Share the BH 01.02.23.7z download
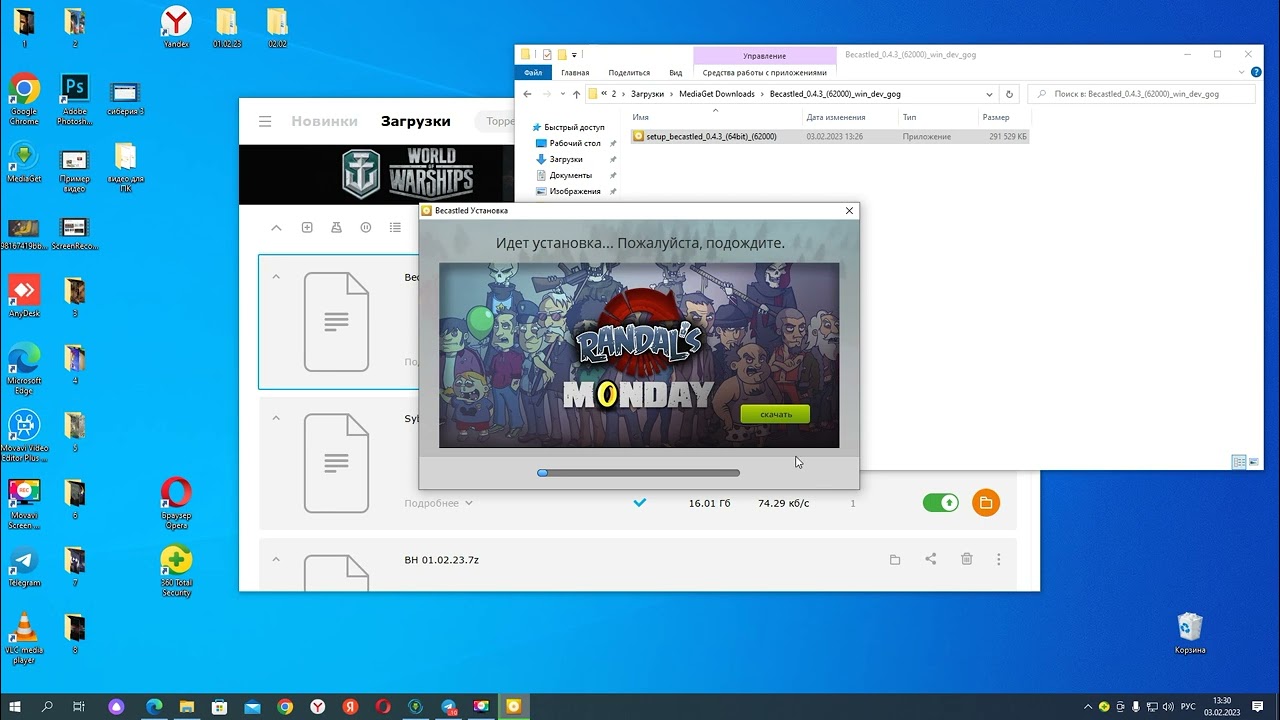The height and width of the screenshot is (720, 1280). pyautogui.click(x=931, y=559)
